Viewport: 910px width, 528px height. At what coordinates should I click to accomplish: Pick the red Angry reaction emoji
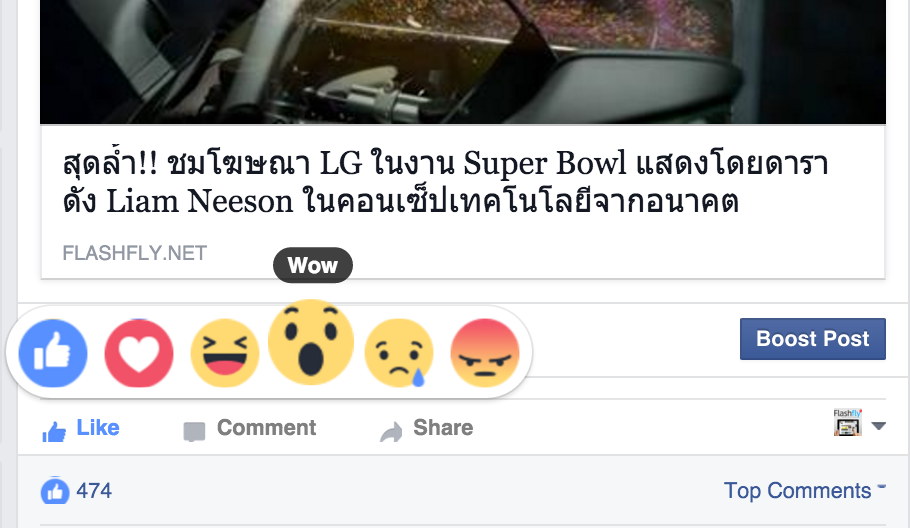pyautogui.click(x=485, y=353)
